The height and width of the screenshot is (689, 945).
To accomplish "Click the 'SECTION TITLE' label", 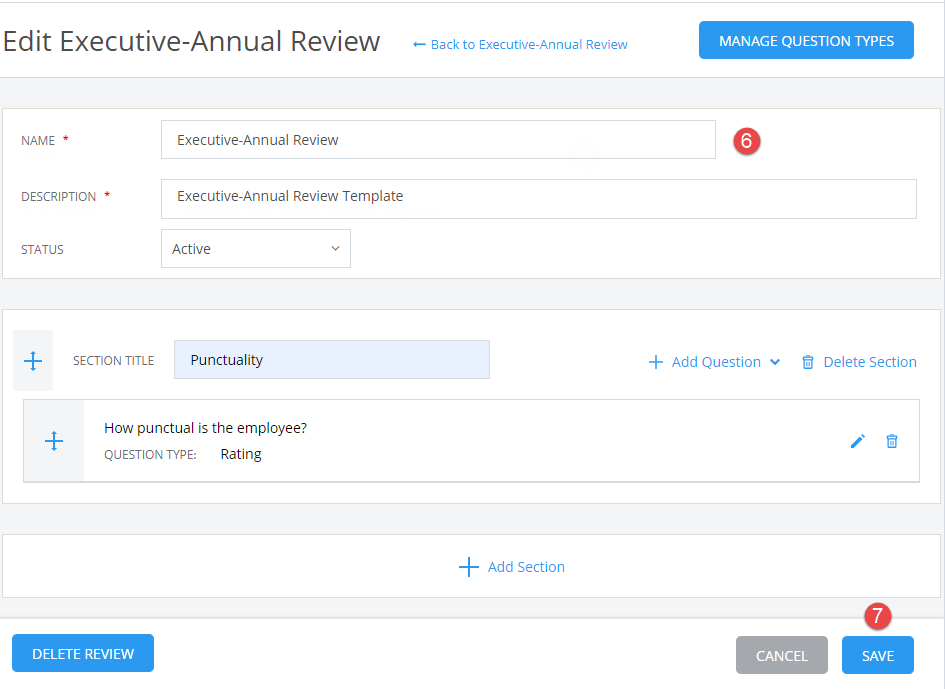I will [113, 360].
